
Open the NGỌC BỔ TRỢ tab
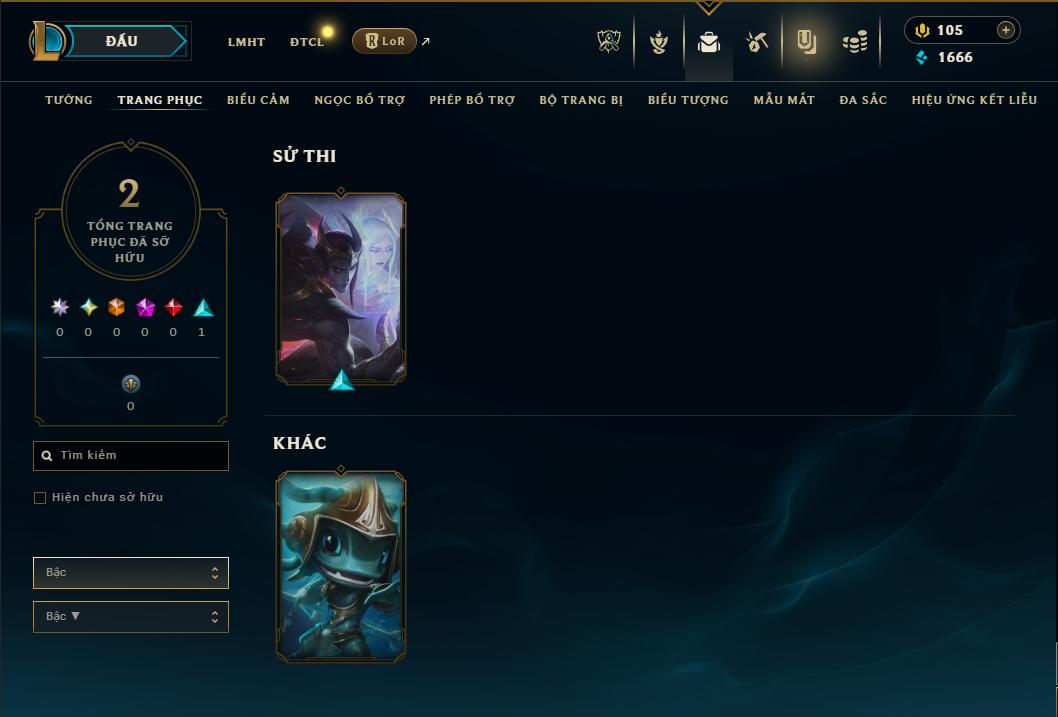coord(360,100)
